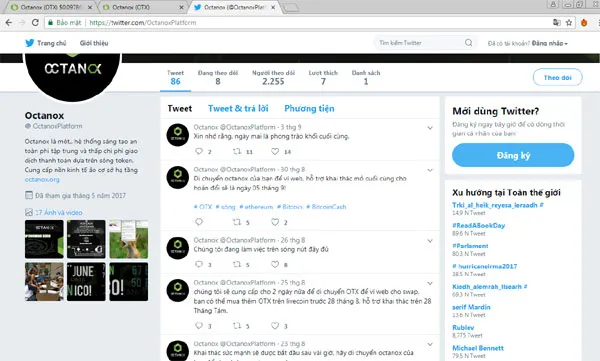View Lượt thích 7 likes
The height and width of the screenshot is (361, 600).
coord(323,77)
